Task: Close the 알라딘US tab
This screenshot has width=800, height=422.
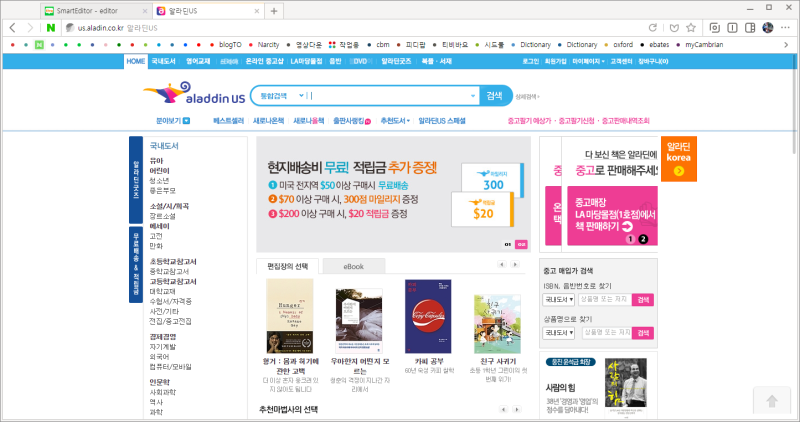Action: [257, 11]
